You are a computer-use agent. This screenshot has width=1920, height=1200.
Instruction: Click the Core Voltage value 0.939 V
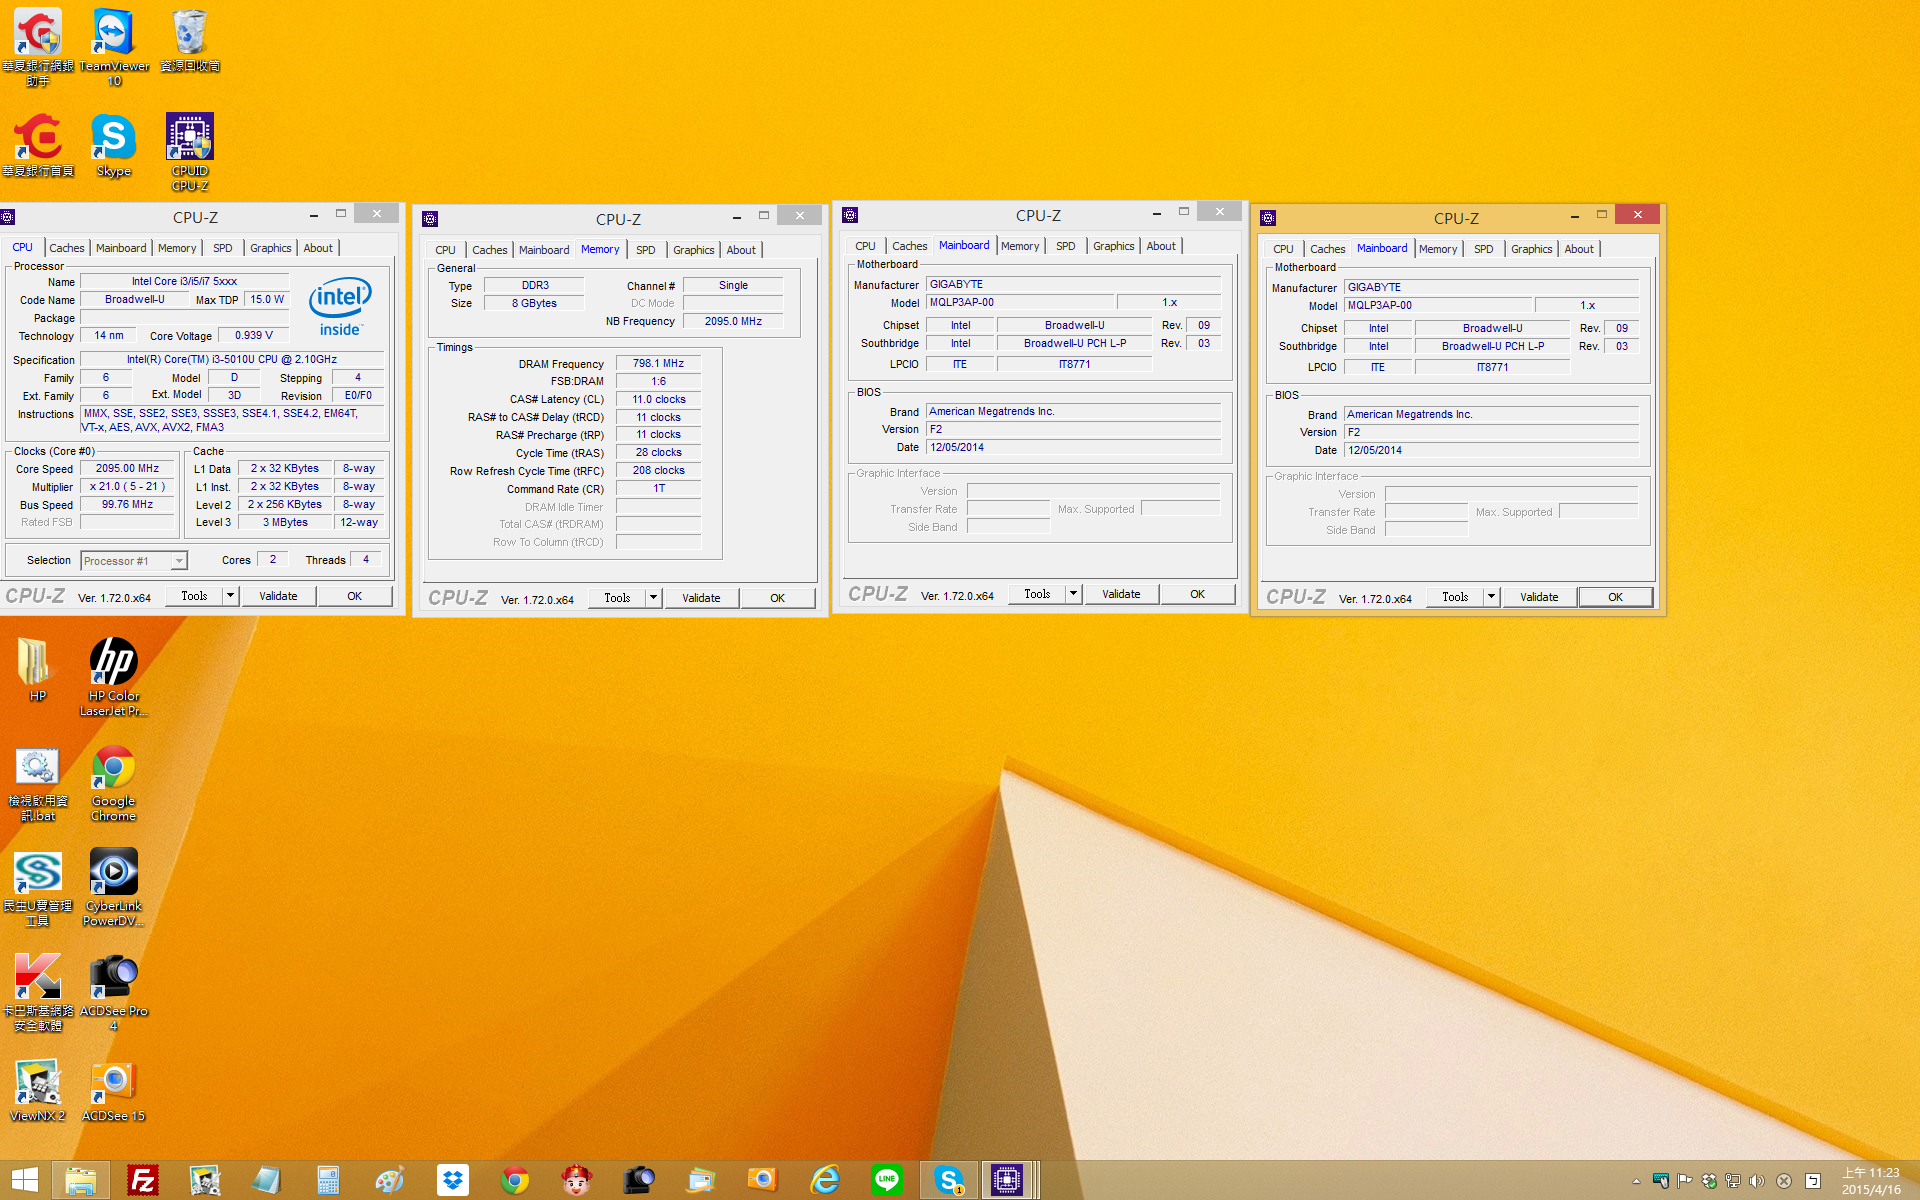click(254, 335)
